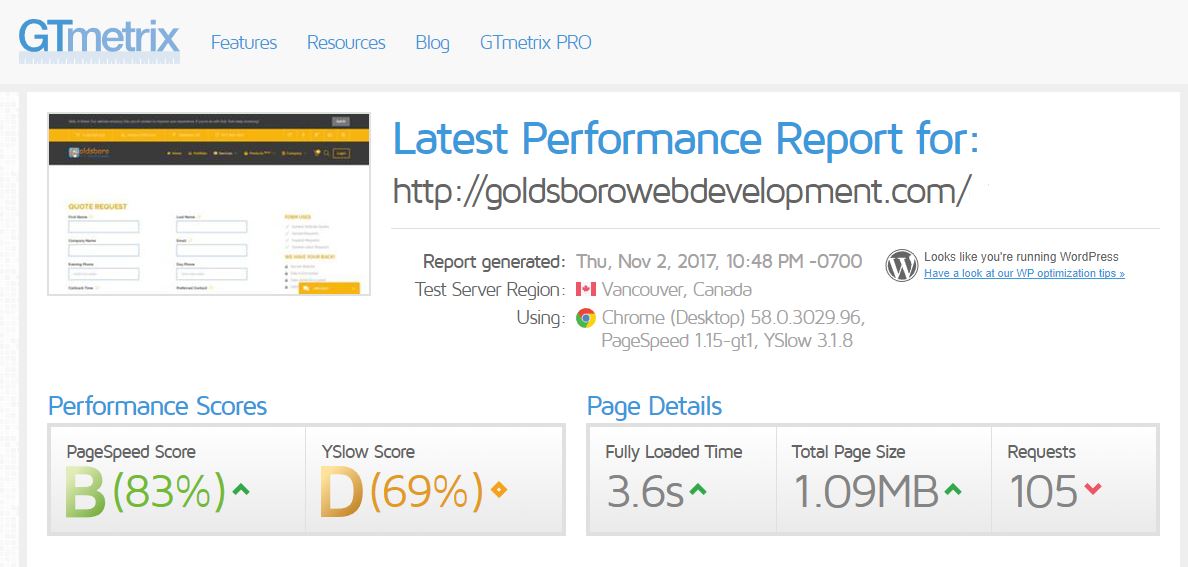Screen dimensions: 1188x567
Task: Click the Requests label
Action: click(1042, 453)
